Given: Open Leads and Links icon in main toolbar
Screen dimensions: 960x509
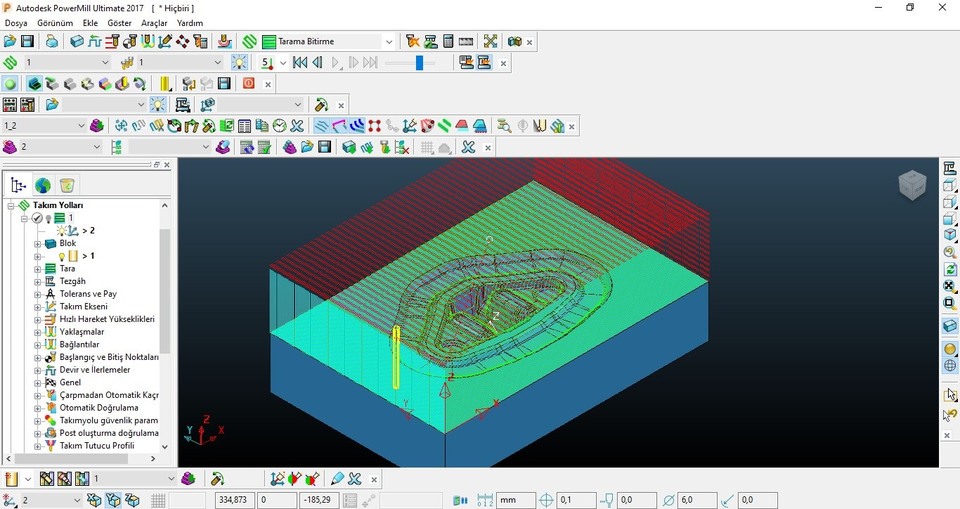Looking at the screenshot, I should tap(147, 42).
